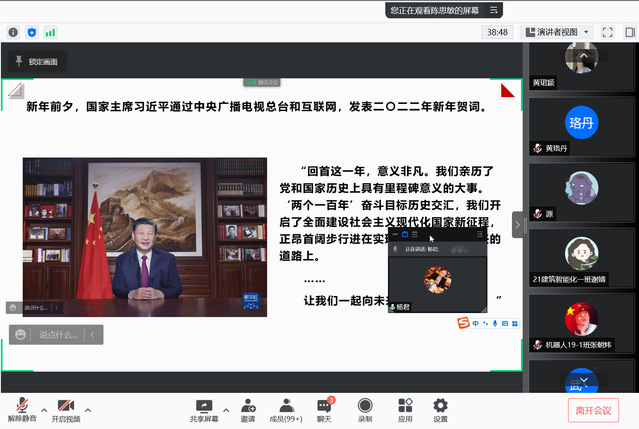Unmute microphone (解除静音)
639x429 pixels.
click(20, 410)
